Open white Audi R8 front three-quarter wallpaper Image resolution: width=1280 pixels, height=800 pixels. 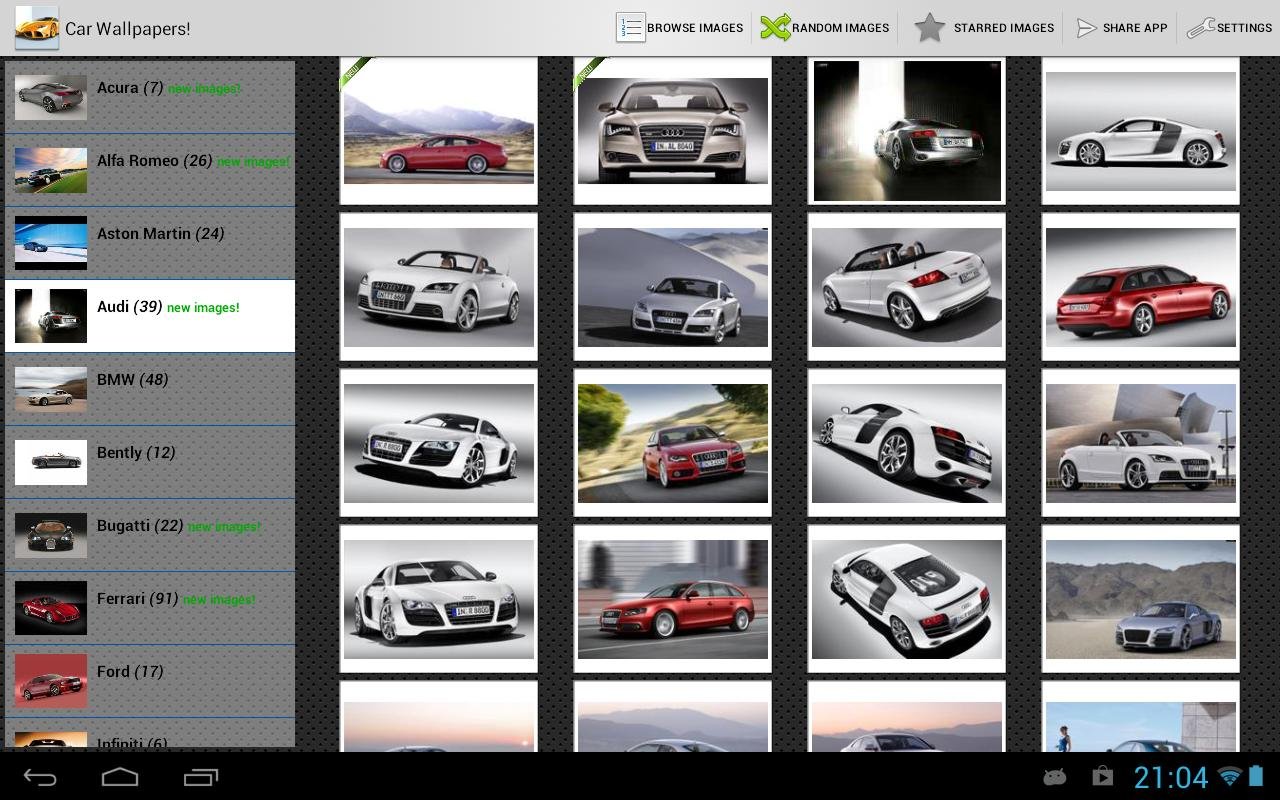coord(439,599)
